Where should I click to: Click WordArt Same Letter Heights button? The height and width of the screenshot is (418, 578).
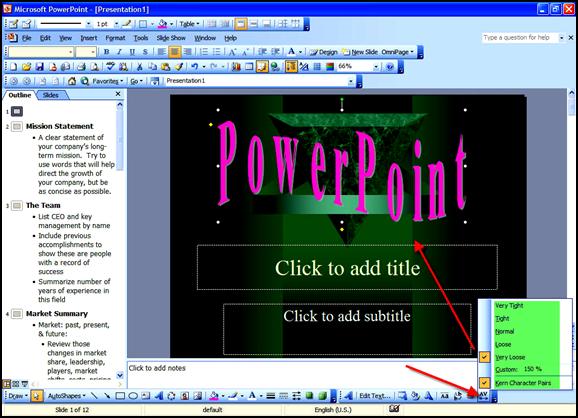point(445,396)
